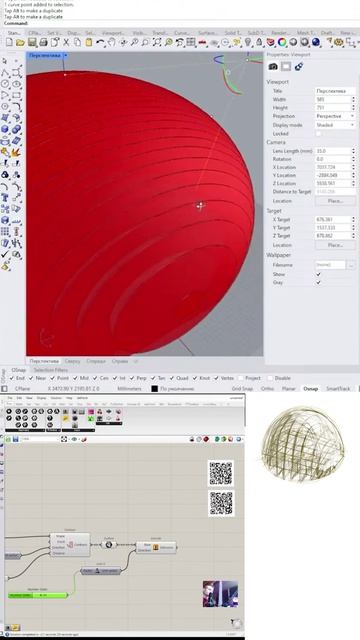
Task: Select the Box solid tool icon
Action: click(x=5, y=129)
